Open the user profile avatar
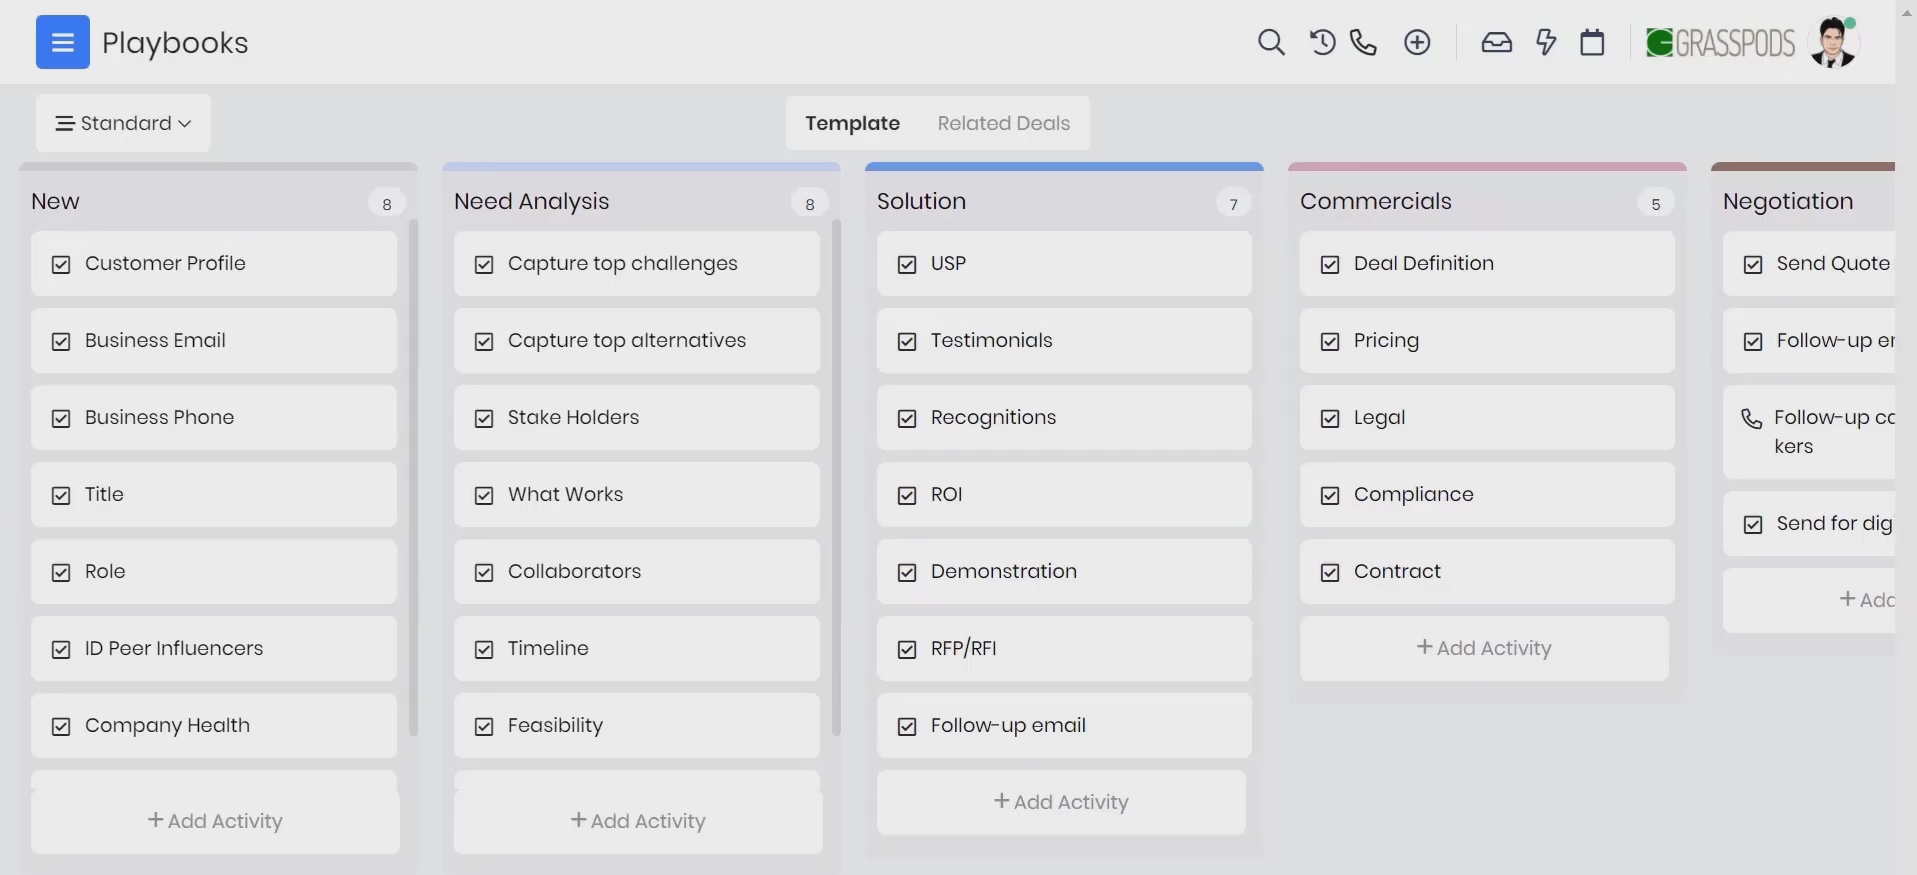 pos(1834,42)
